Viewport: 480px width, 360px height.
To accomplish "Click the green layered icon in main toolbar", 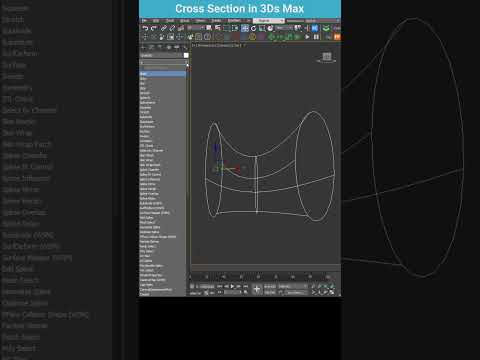I will [327, 28].
